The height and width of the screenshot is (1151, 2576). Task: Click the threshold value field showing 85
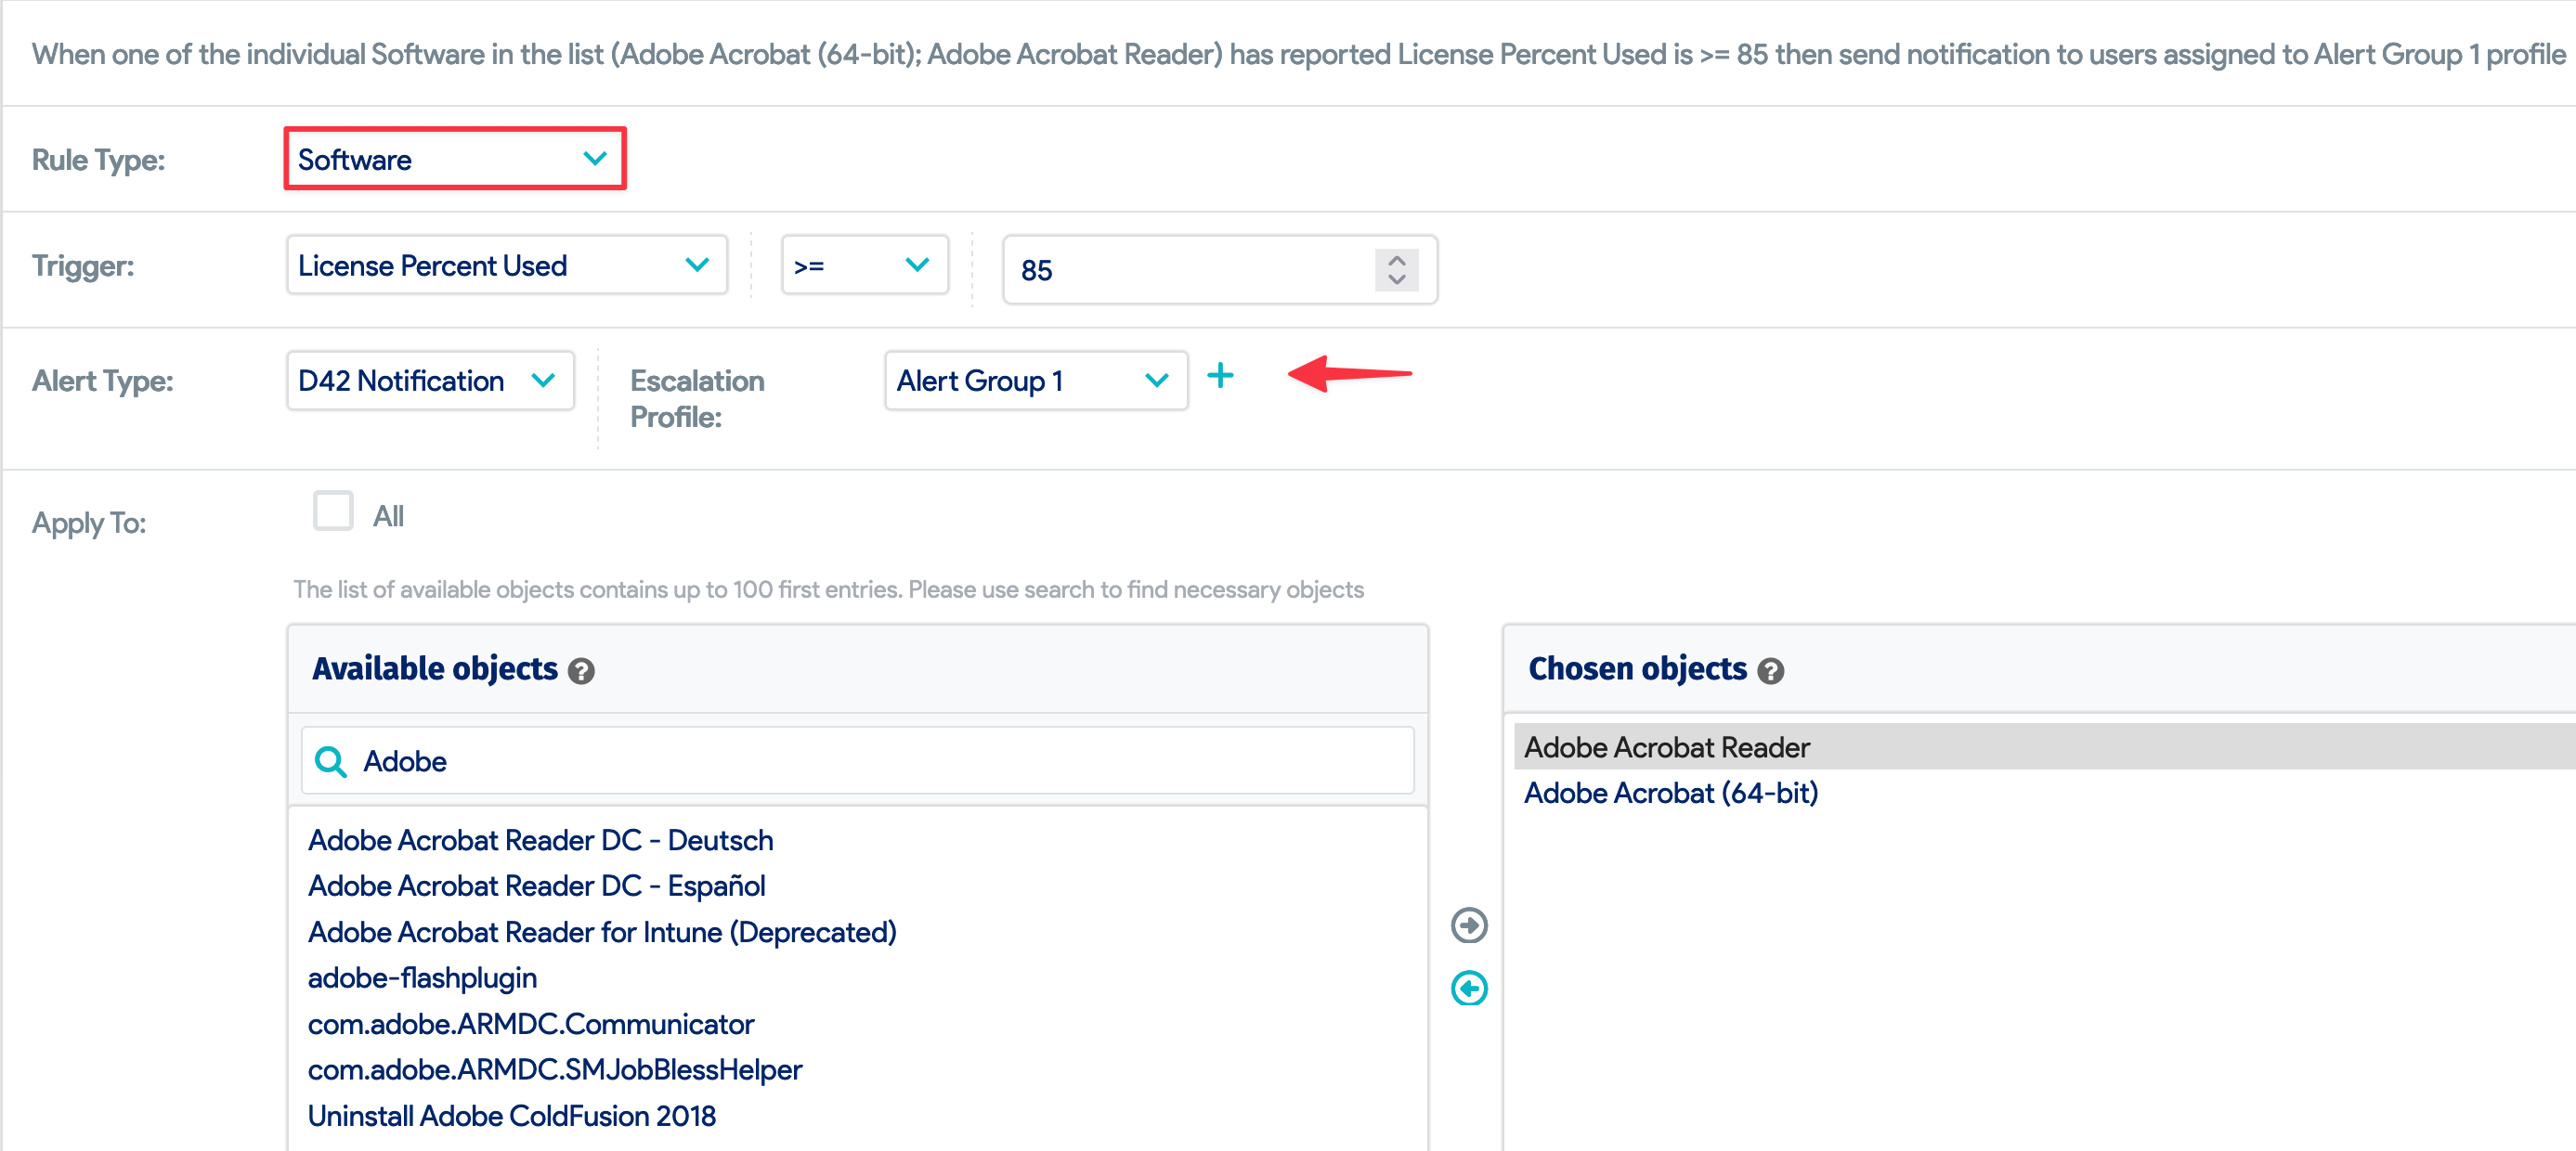(1219, 269)
